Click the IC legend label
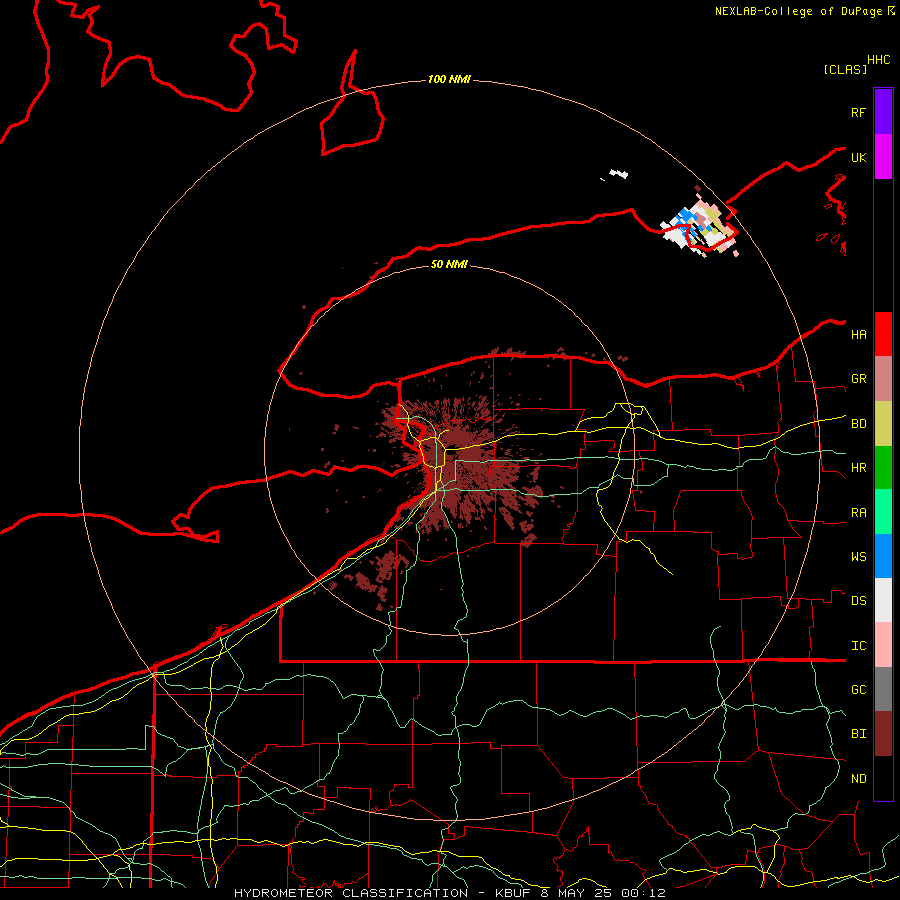 [x=858, y=646]
